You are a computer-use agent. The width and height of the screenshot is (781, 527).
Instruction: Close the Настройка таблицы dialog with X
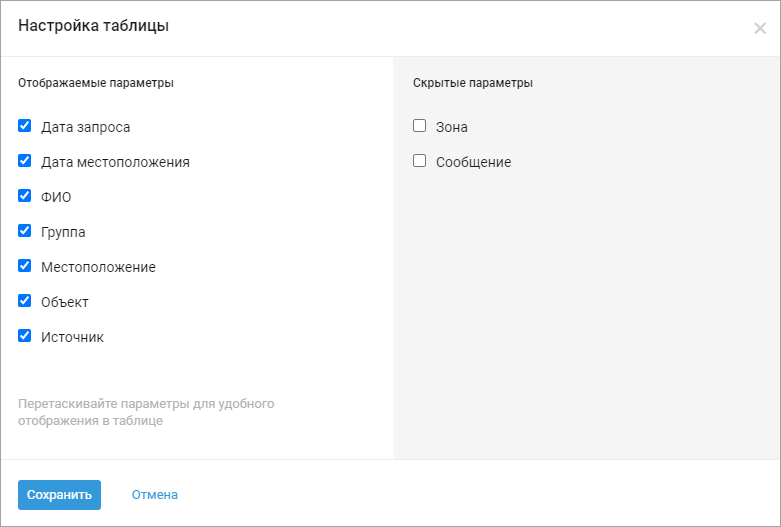(760, 28)
